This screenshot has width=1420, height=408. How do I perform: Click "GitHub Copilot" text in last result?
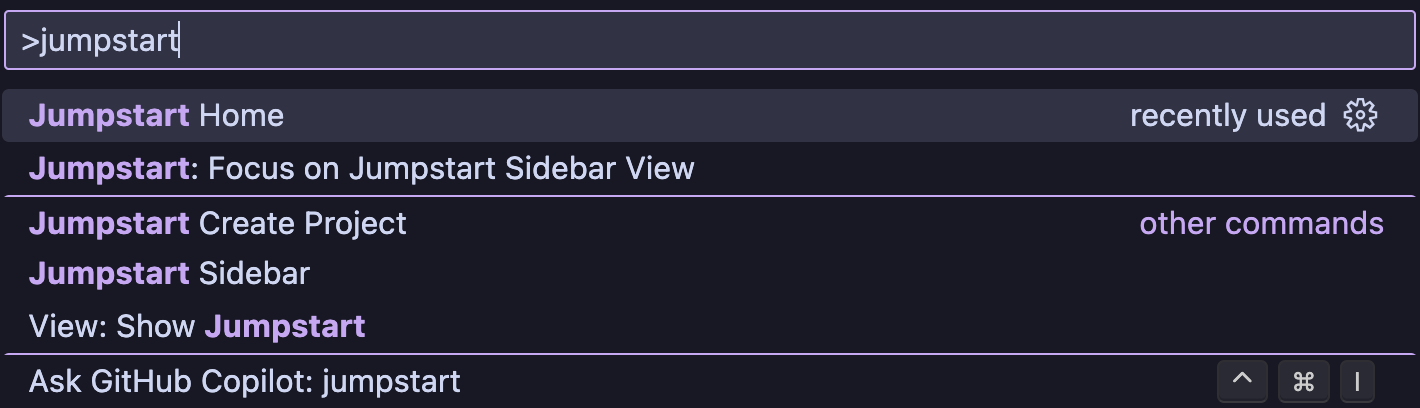click(202, 381)
